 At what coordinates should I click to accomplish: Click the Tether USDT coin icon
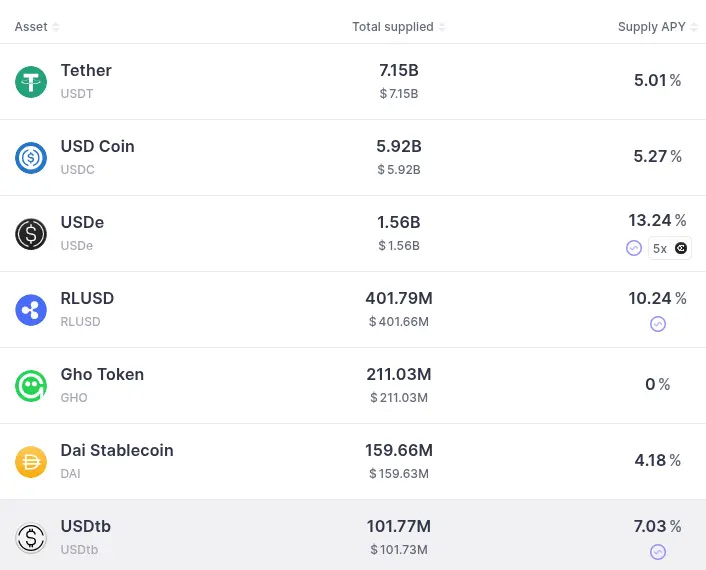(x=31, y=81)
